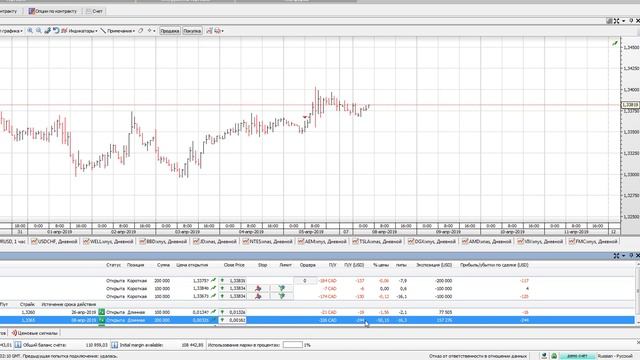Viewport: 640px width, 360px height.
Task: Open the Счет tab
Action: pyautogui.click(x=94, y=11)
